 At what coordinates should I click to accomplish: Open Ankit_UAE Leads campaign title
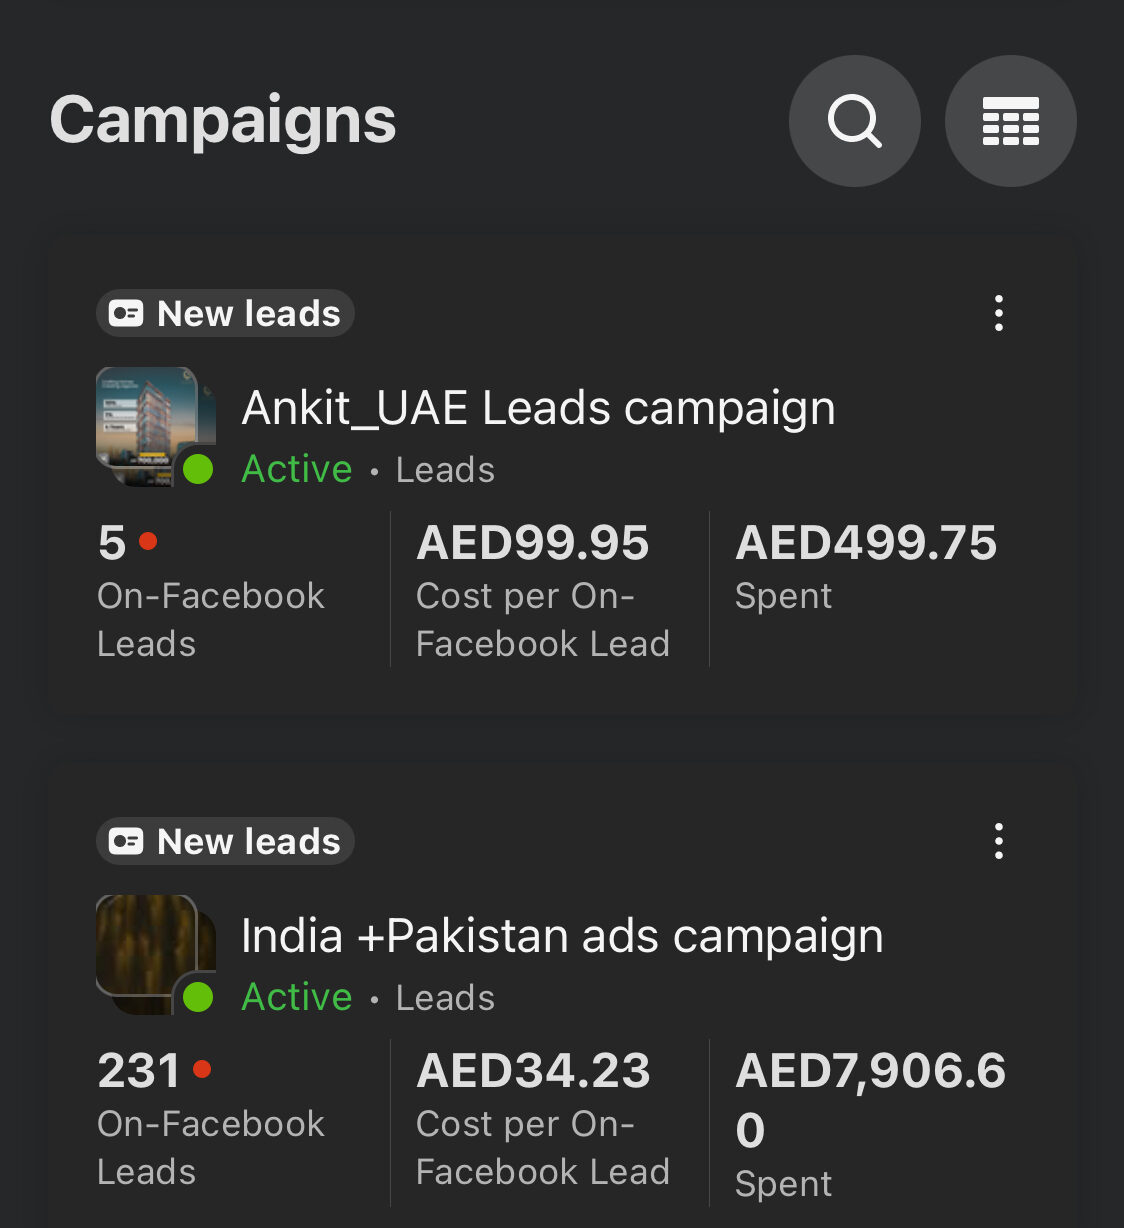click(538, 408)
